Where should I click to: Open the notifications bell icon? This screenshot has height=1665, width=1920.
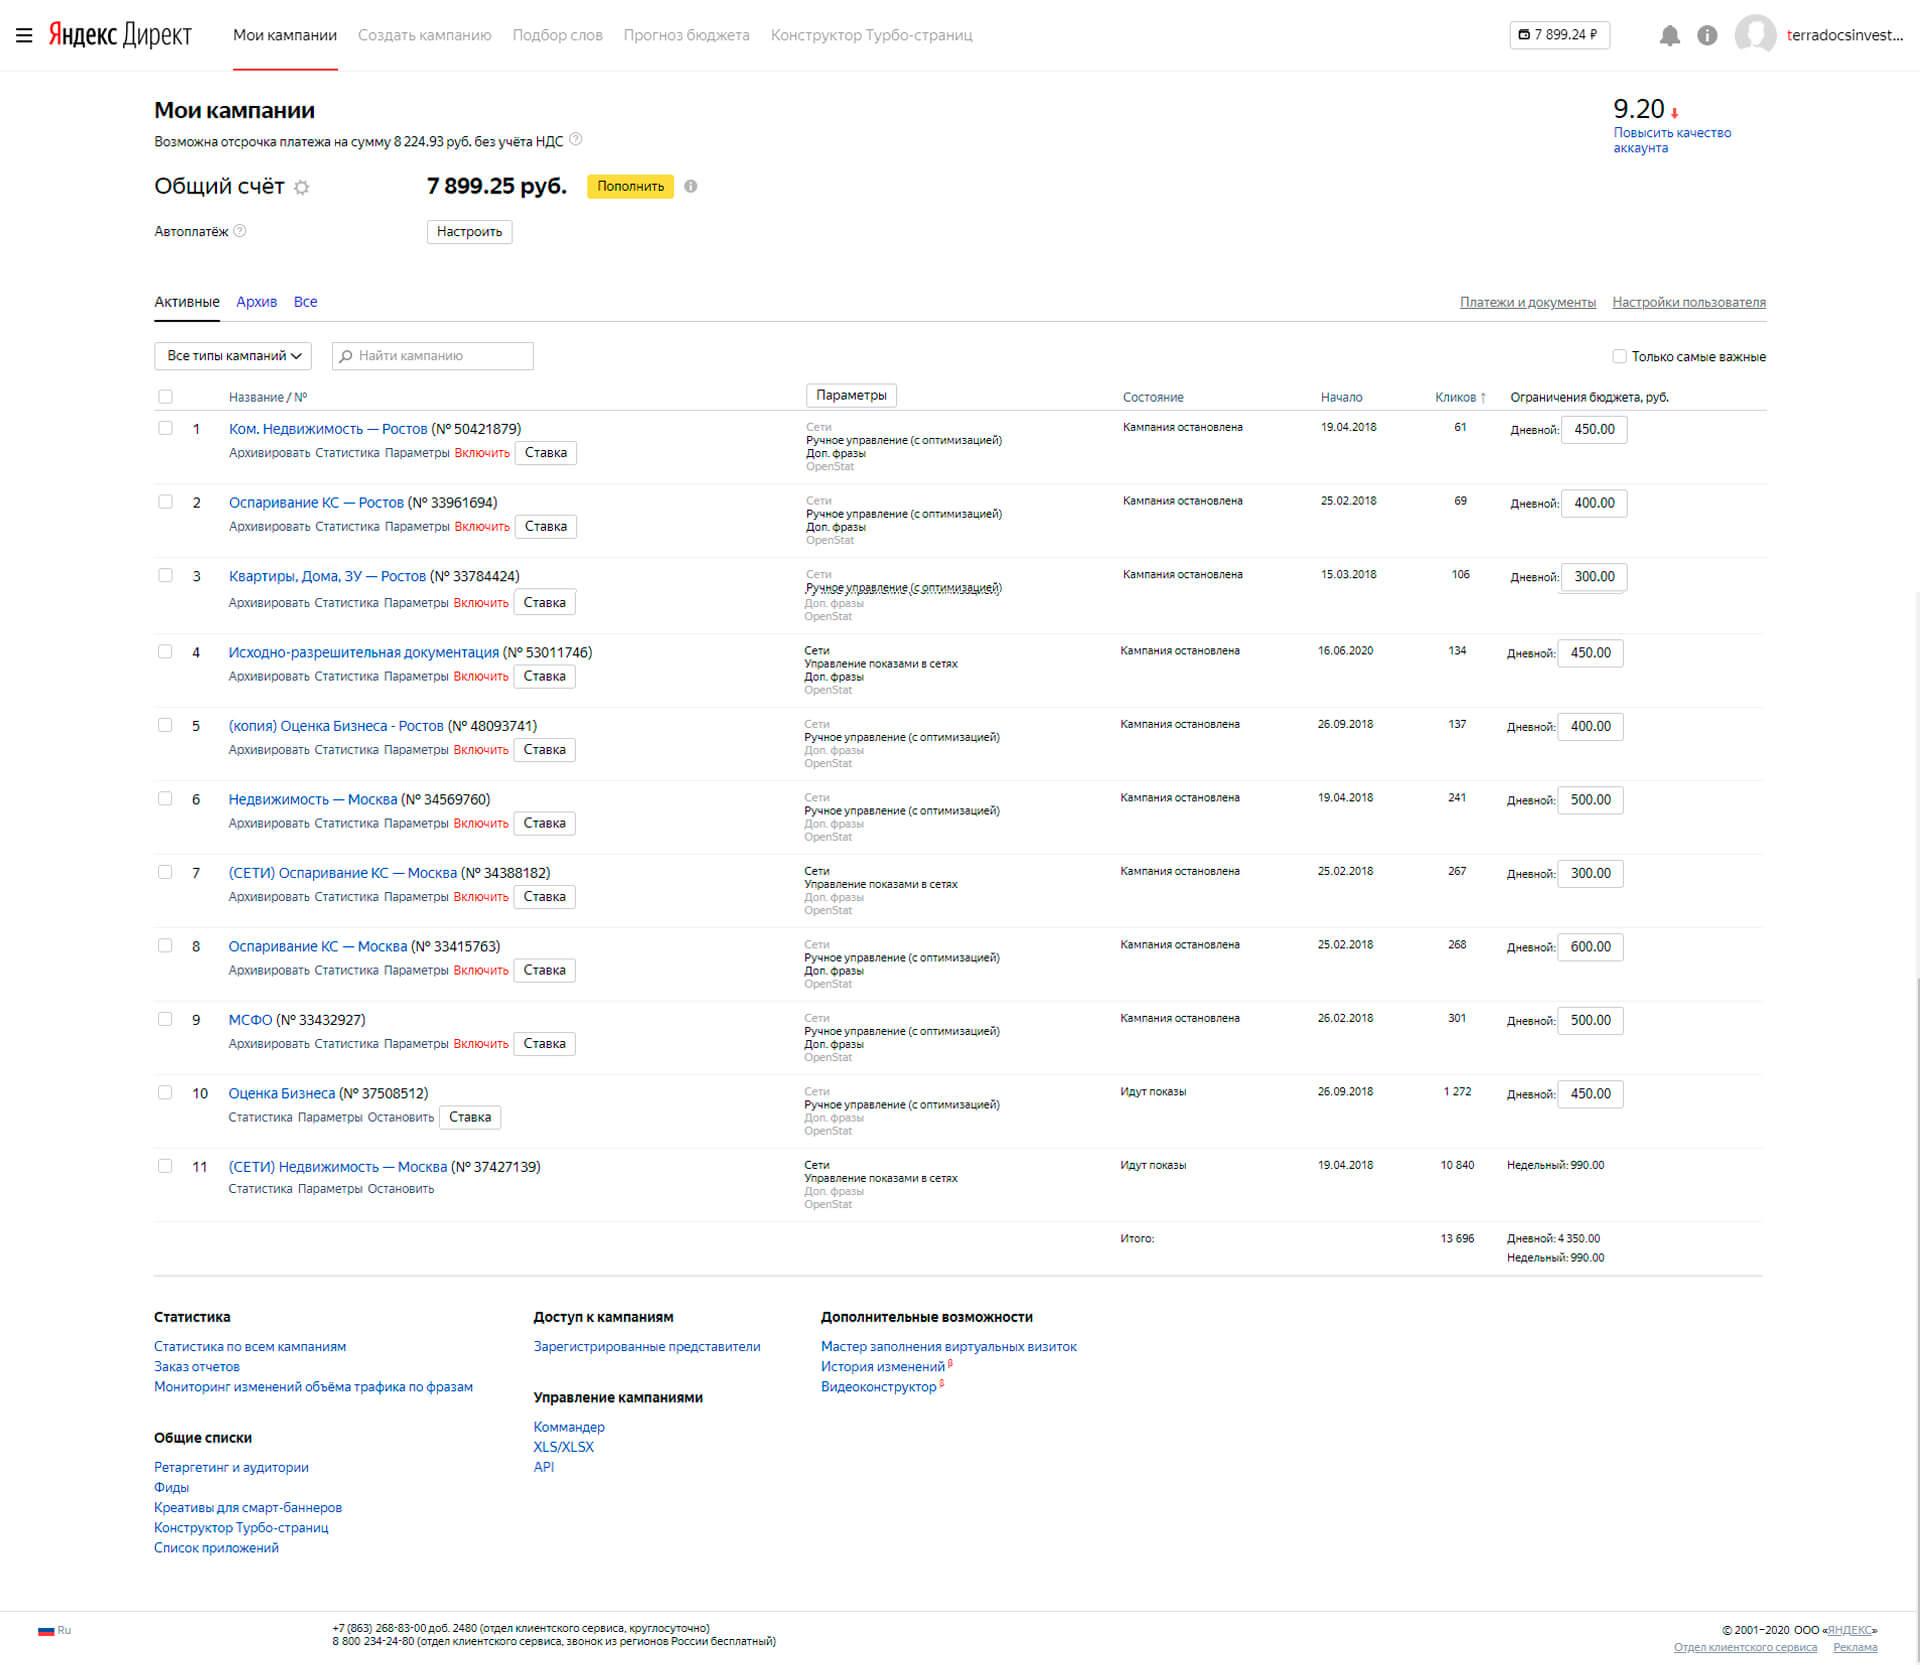tap(1669, 36)
